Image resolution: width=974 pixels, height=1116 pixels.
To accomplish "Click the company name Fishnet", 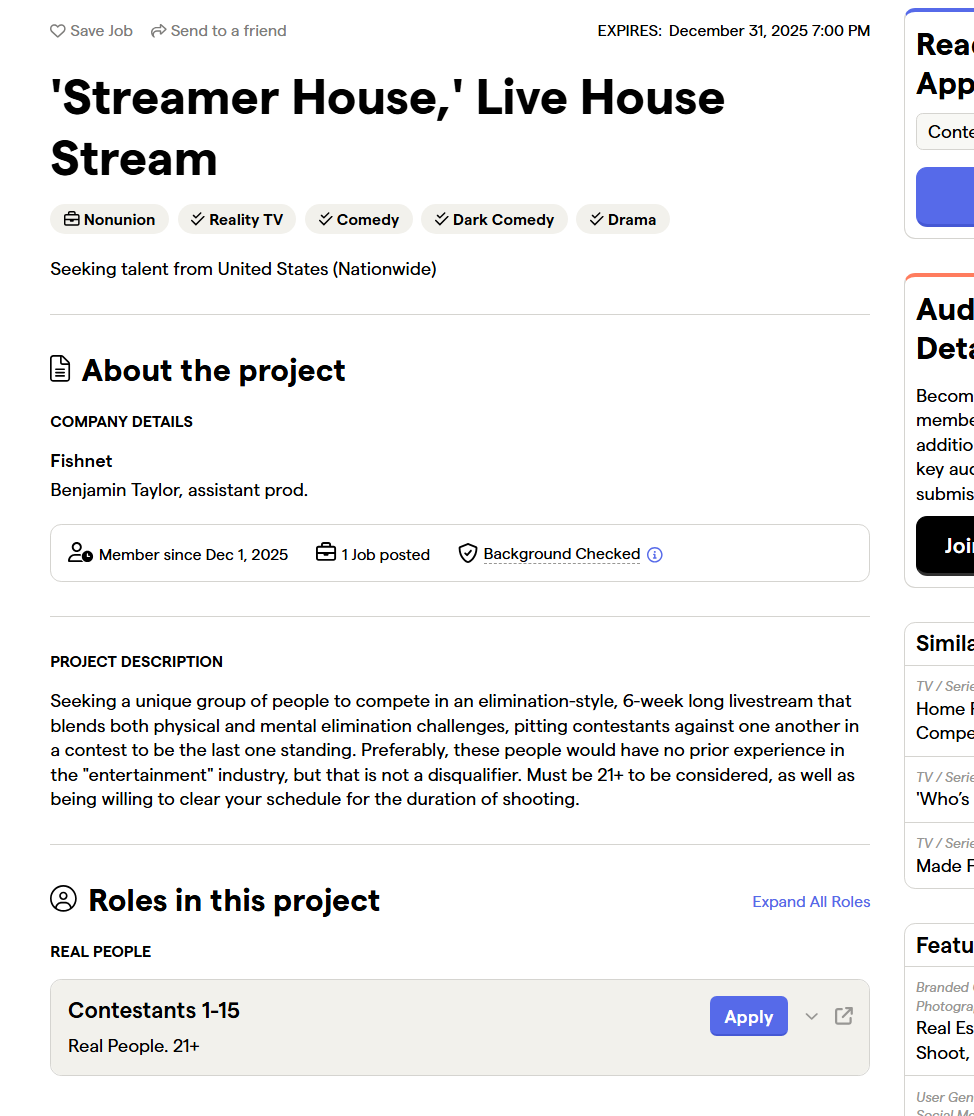I will (x=81, y=461).
